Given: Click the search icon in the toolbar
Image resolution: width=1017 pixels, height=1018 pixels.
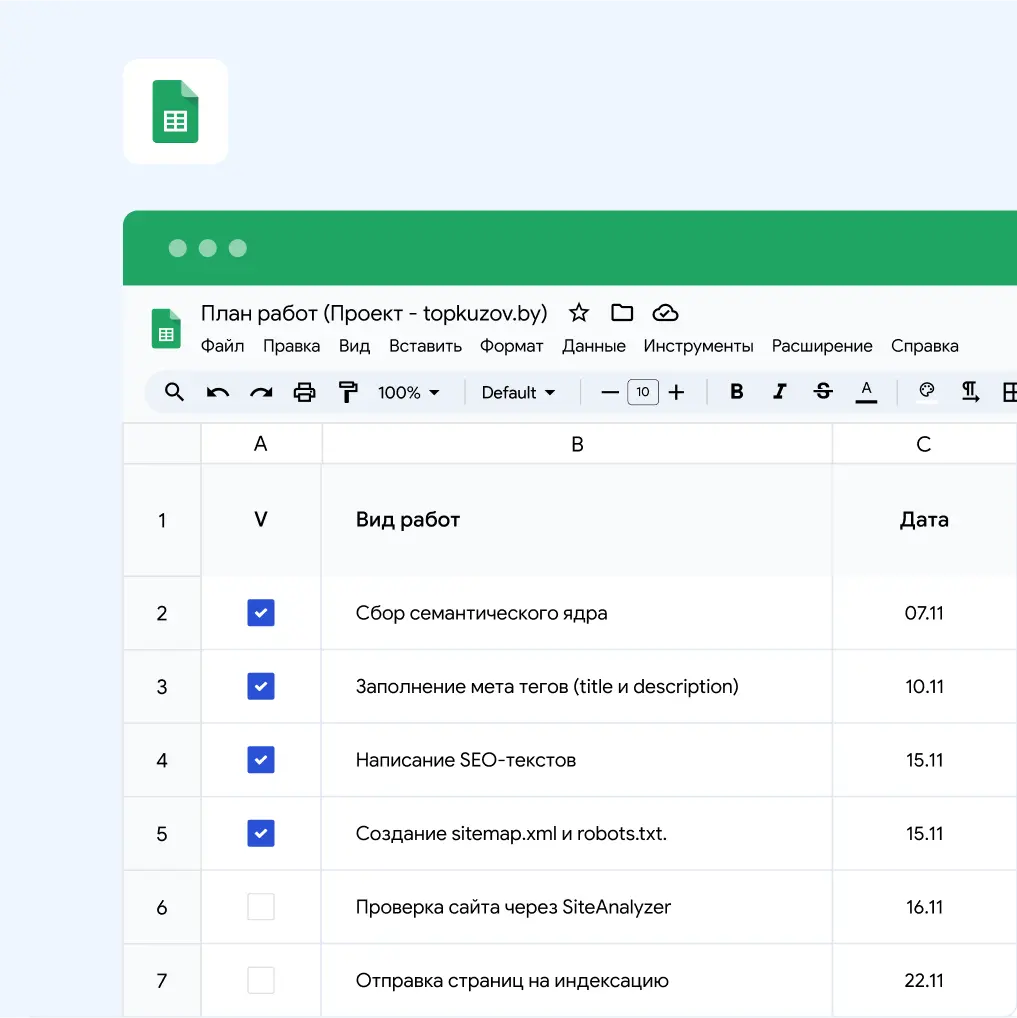Looking at the screenshot, I should point(173,392).
